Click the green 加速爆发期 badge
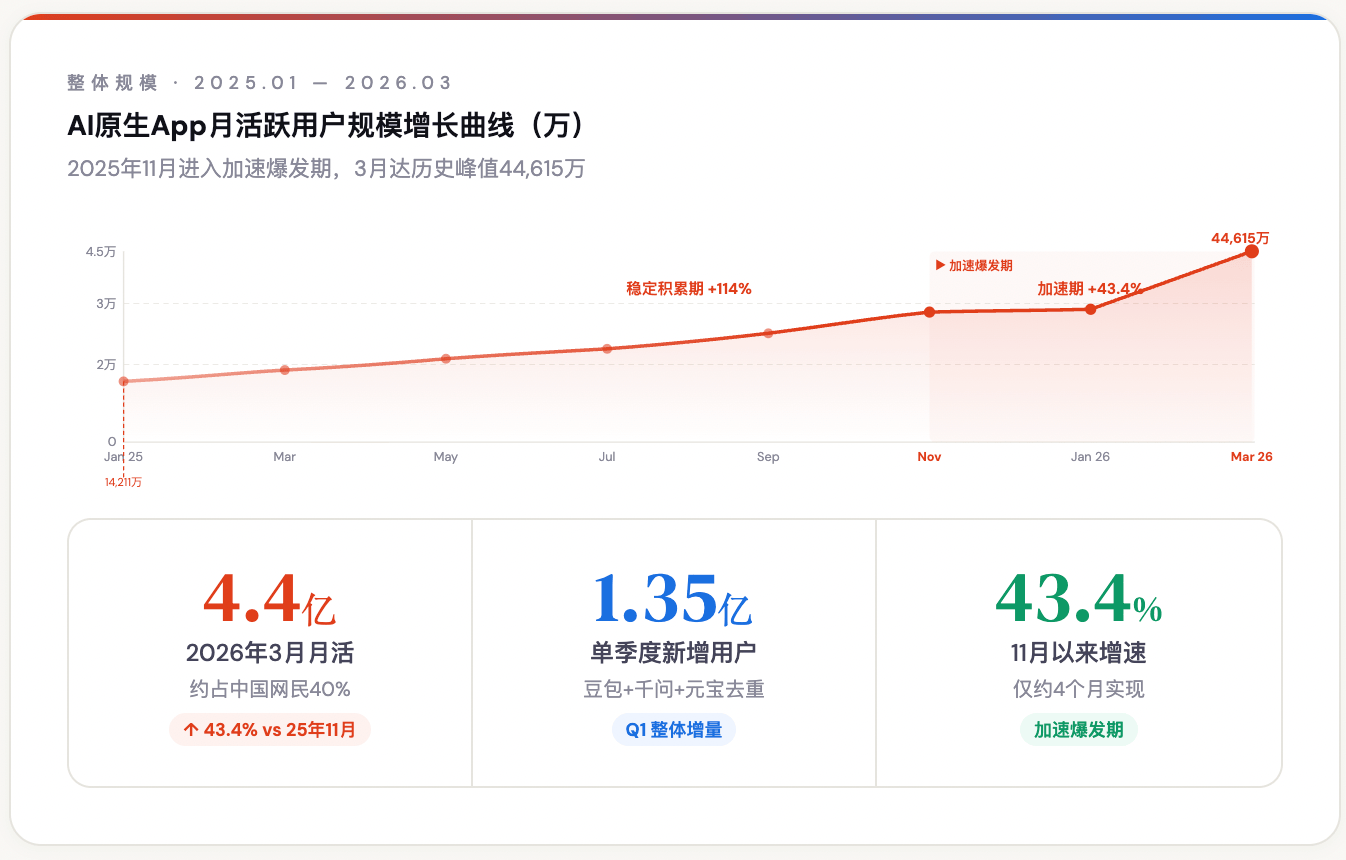The image size is (1346, 860). tap(1078, 730)
